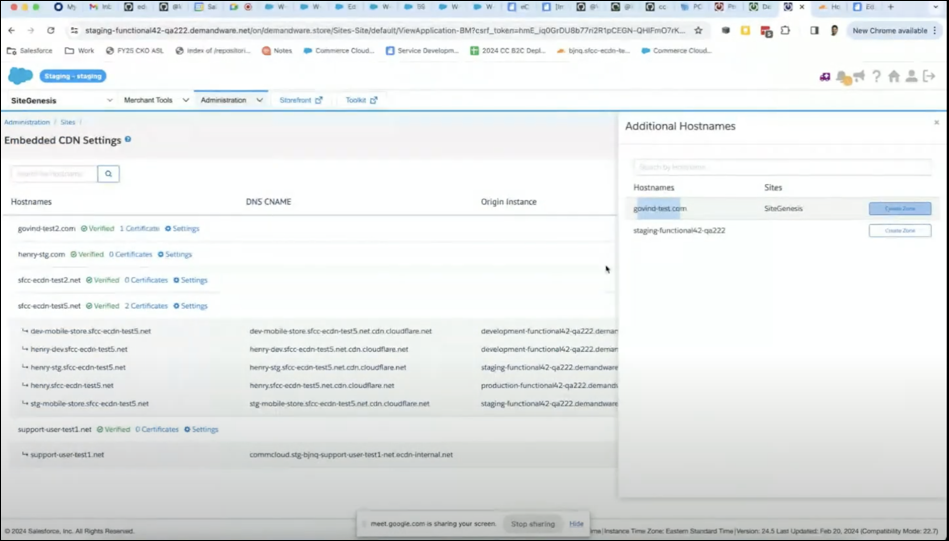Click the Salesforce cloud logo

(21, 76)
